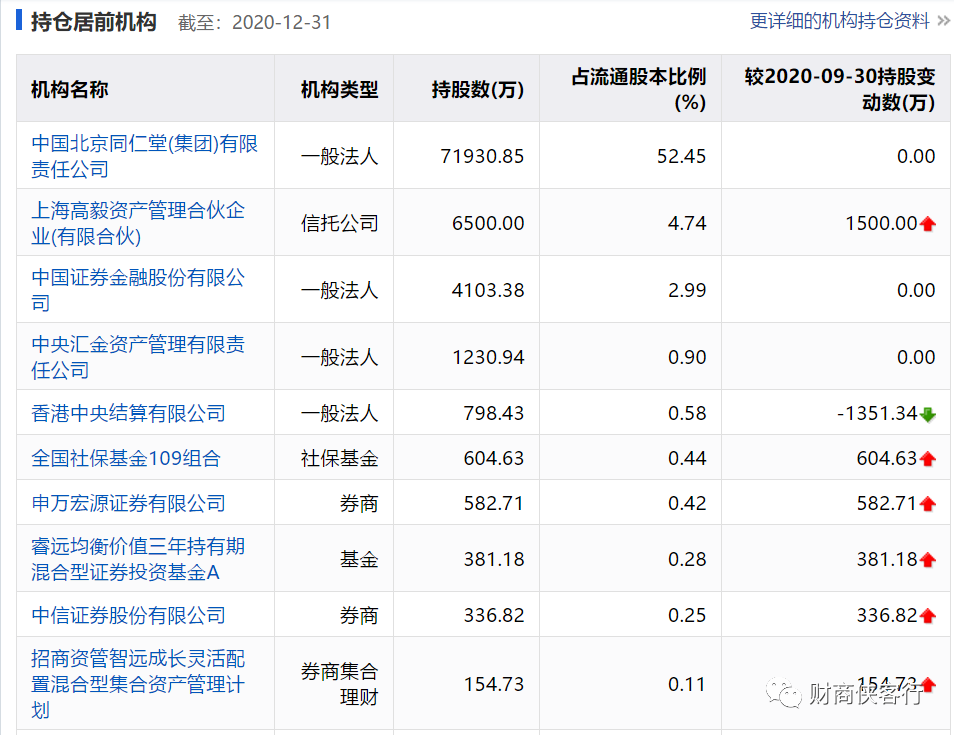Open 中国证券金融股份有限公司 link
This screenshot has width=954, height=735.
click(138, 290)
